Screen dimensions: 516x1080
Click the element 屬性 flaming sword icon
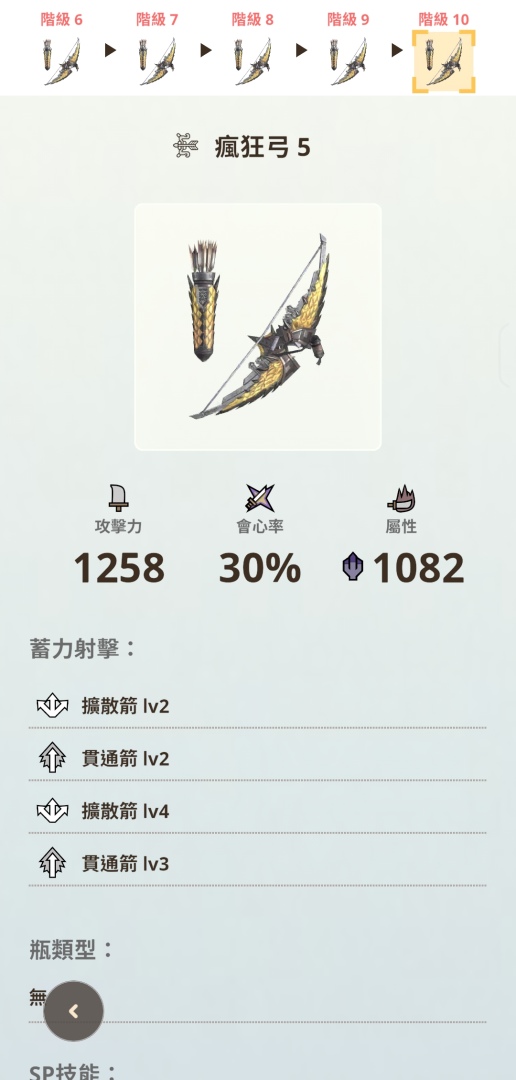pos(401,498)
